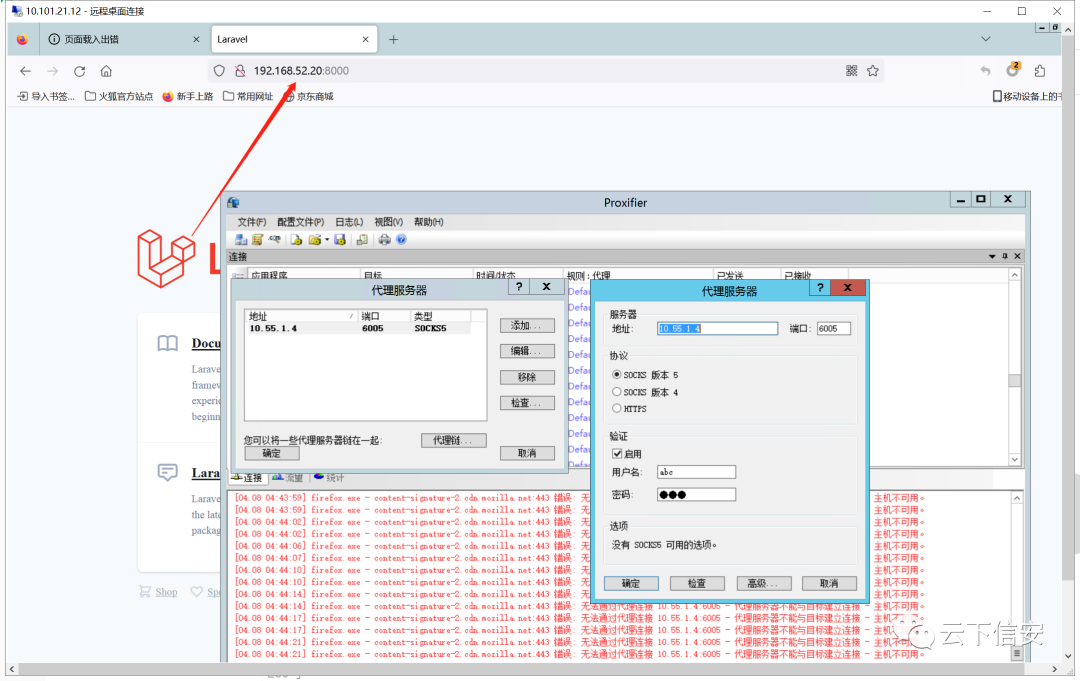Open 日志(L) menu in Proxifier

click(x=349, y=222)
